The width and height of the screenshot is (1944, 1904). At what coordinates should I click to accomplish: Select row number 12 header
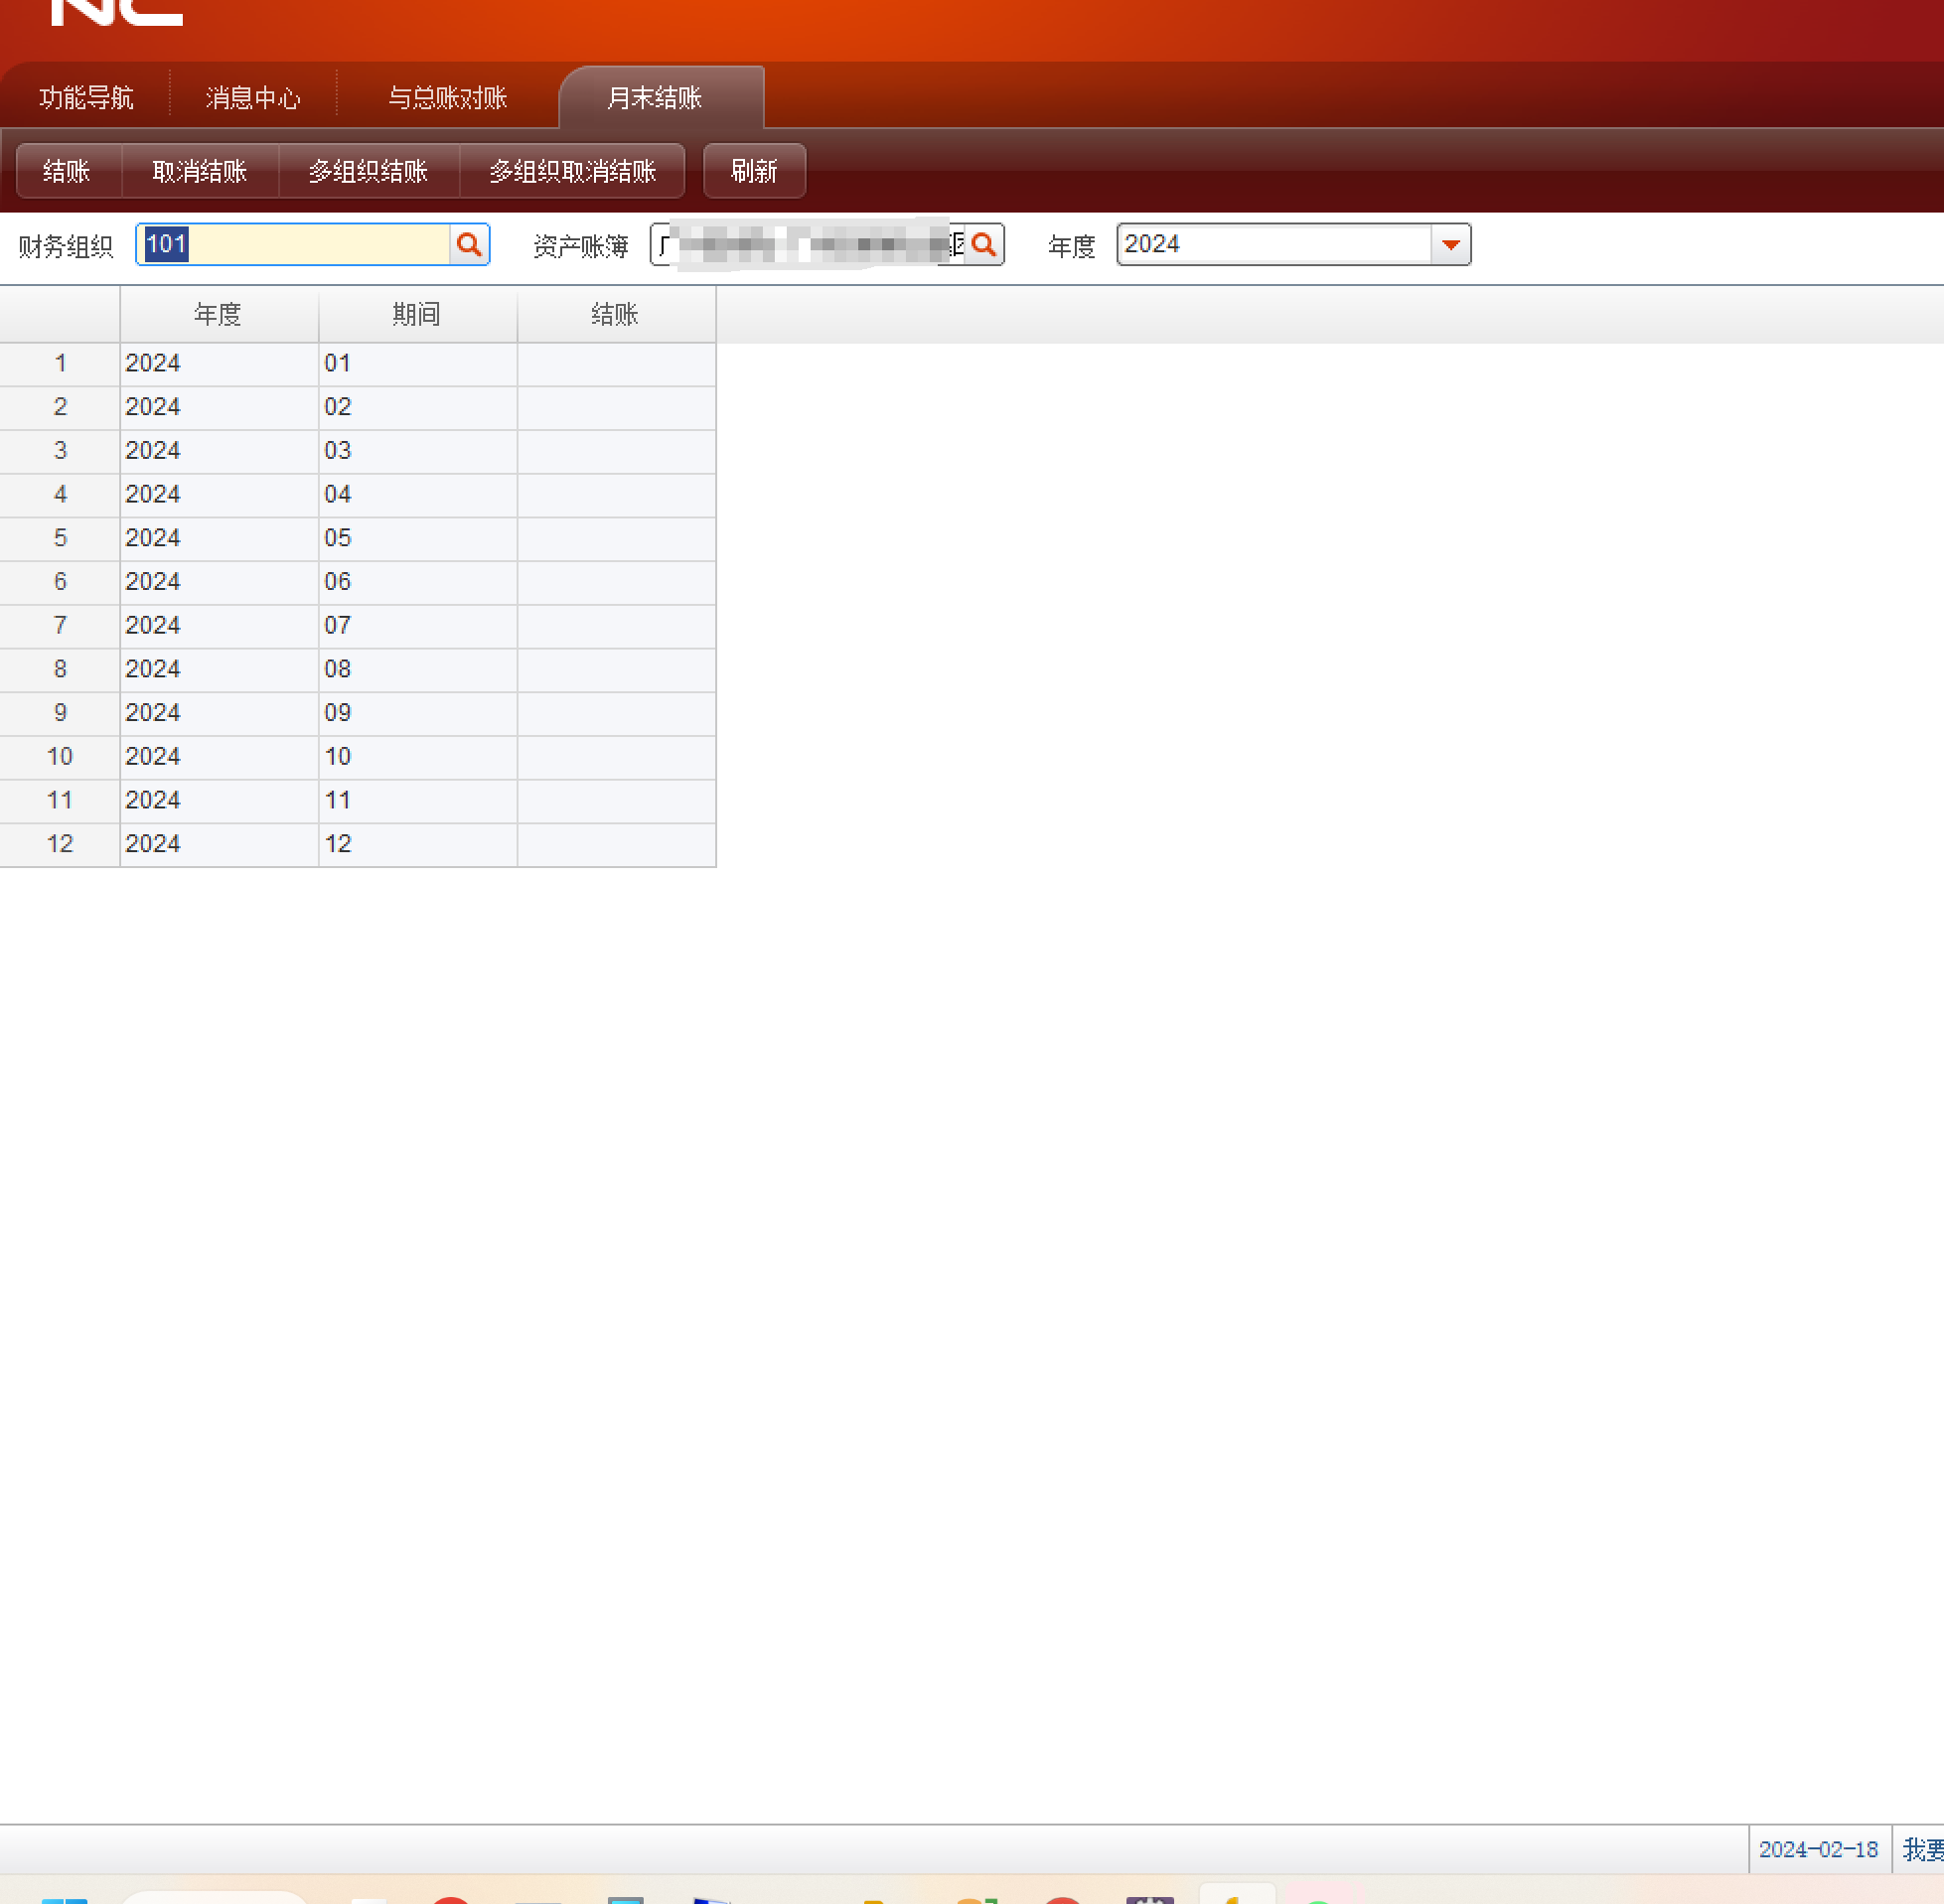[60, 844]
